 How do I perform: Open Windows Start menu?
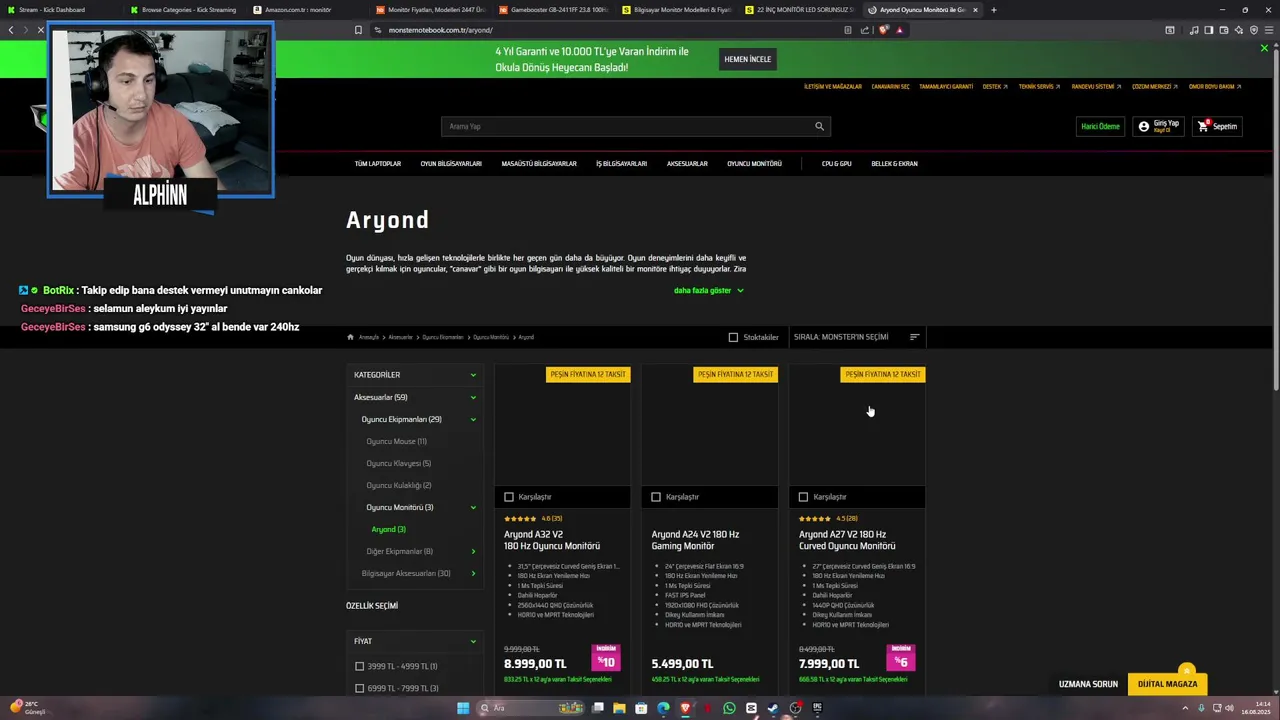pos(463,708)
